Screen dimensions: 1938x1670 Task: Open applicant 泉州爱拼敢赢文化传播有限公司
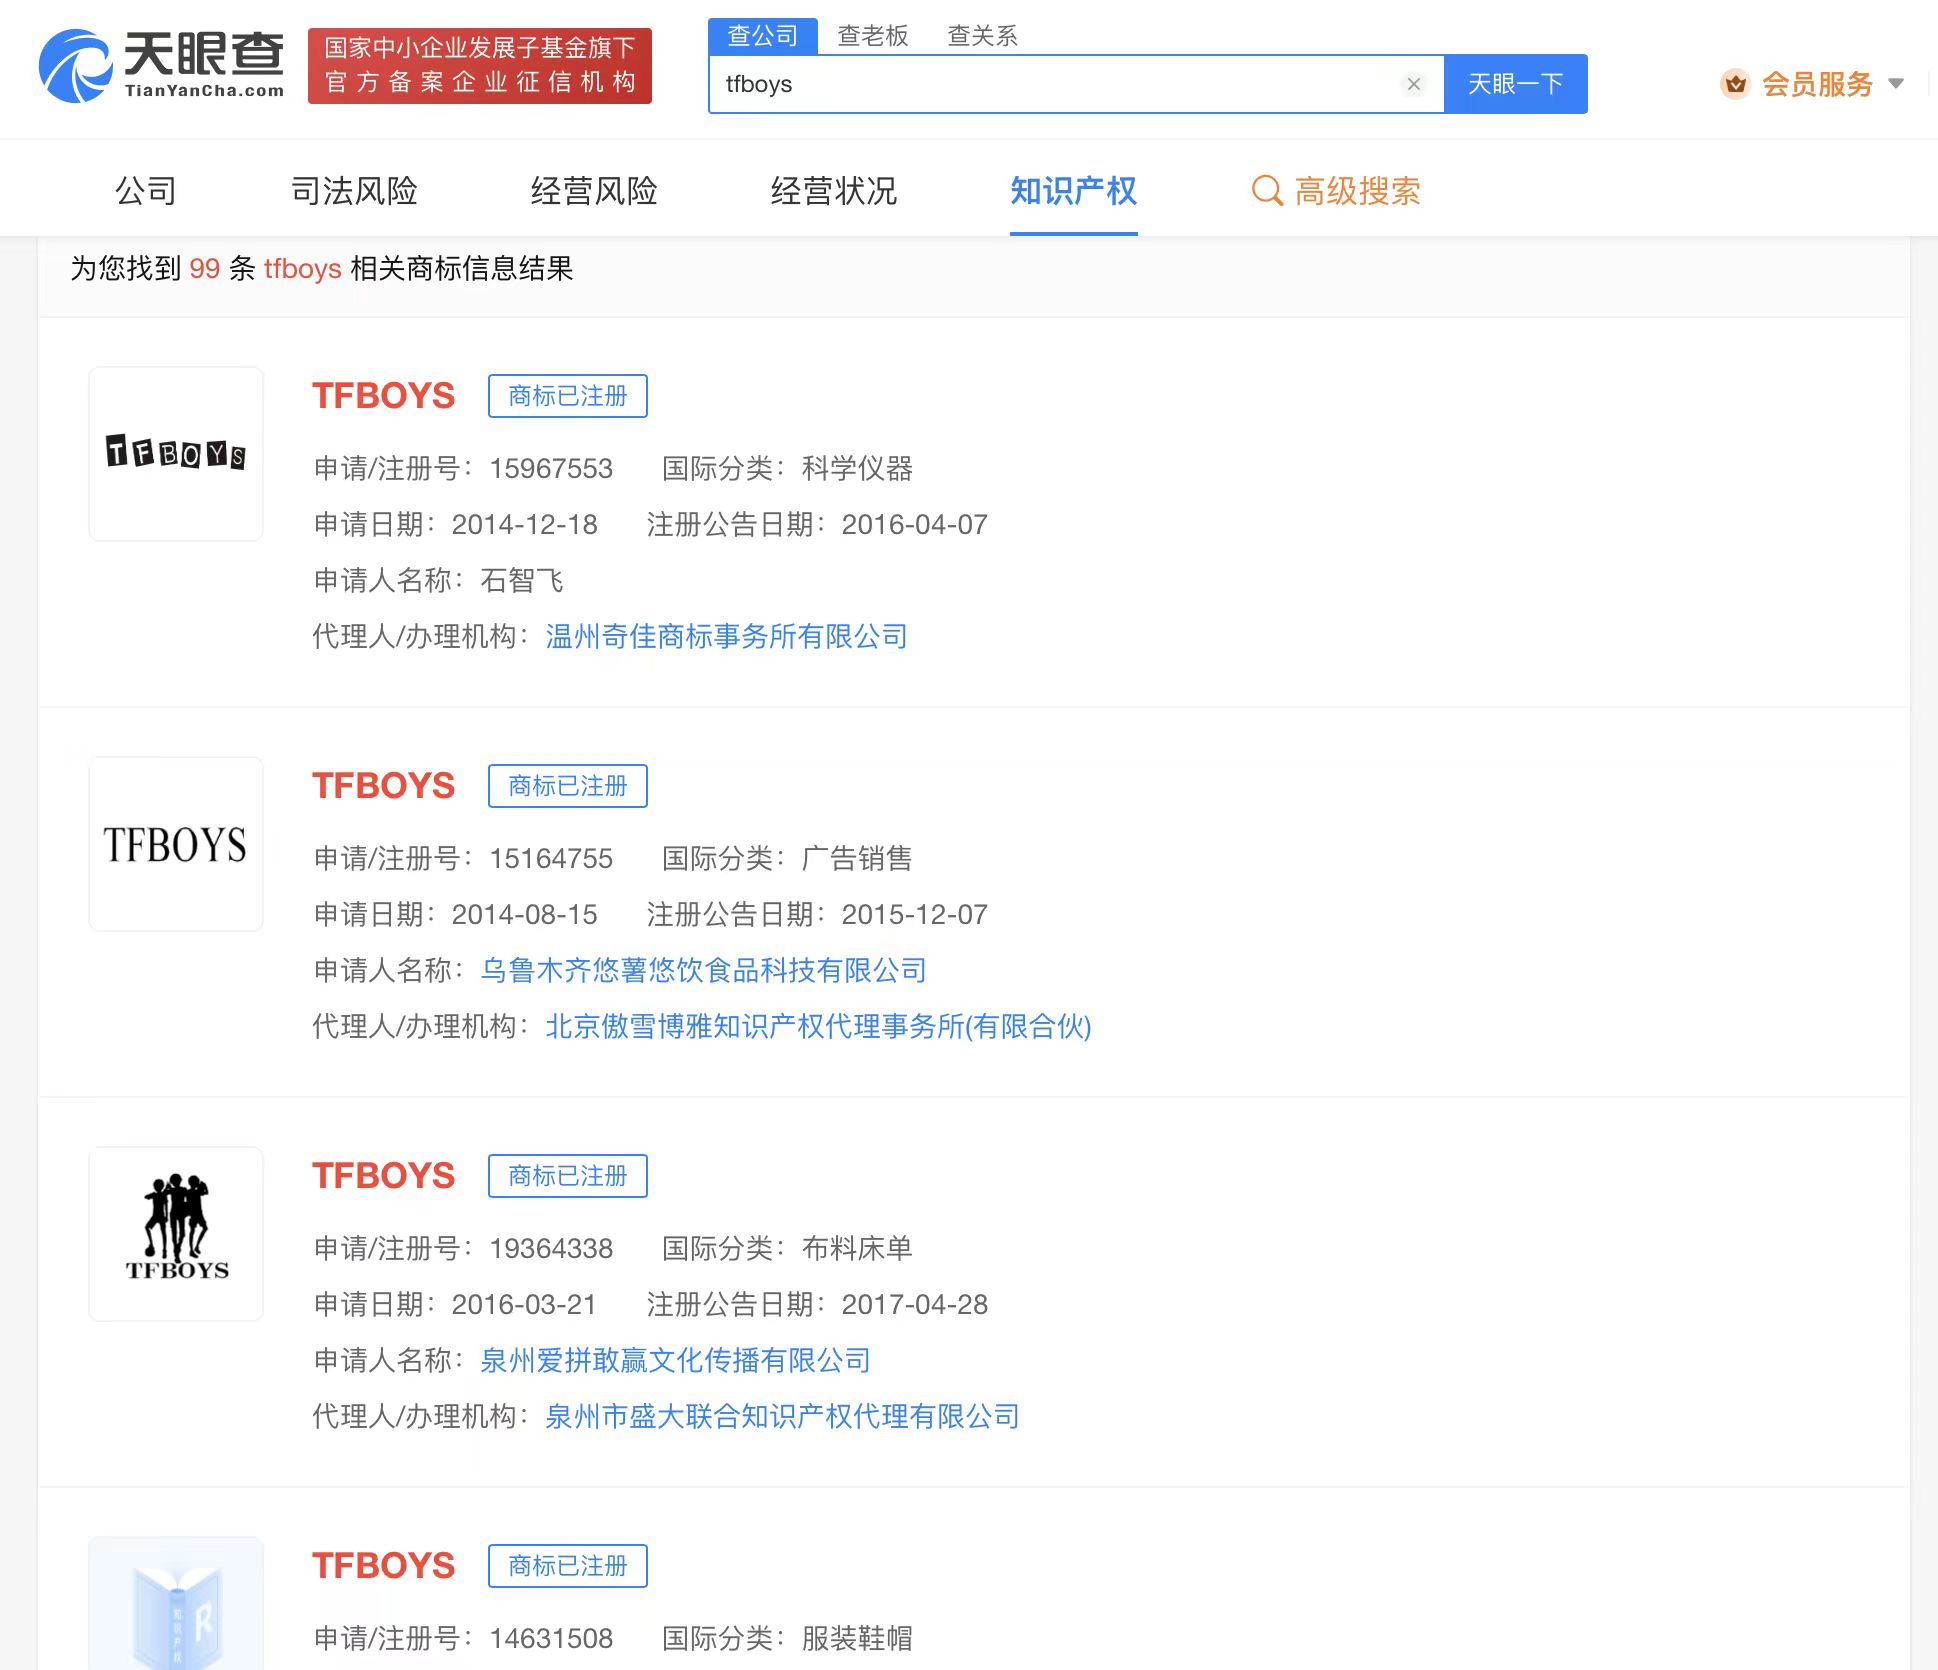coord(676,1360)
